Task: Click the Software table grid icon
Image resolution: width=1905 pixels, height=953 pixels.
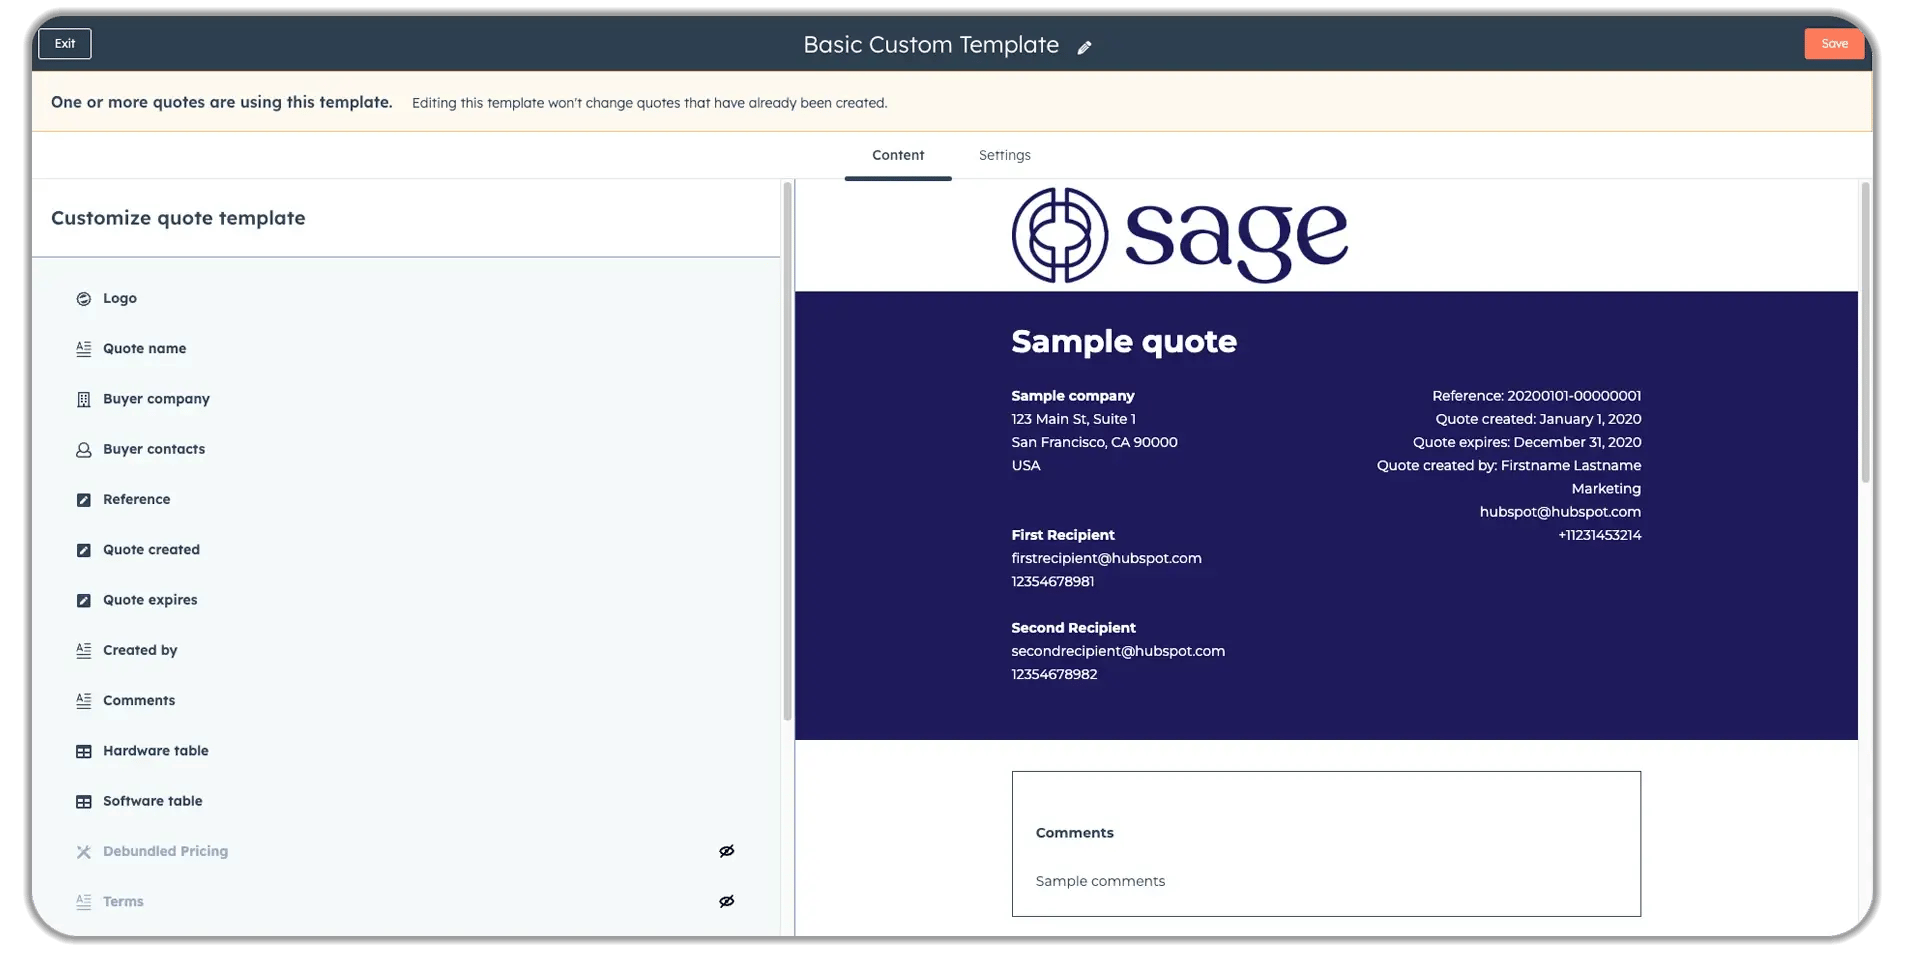Action: click(84, 801)
